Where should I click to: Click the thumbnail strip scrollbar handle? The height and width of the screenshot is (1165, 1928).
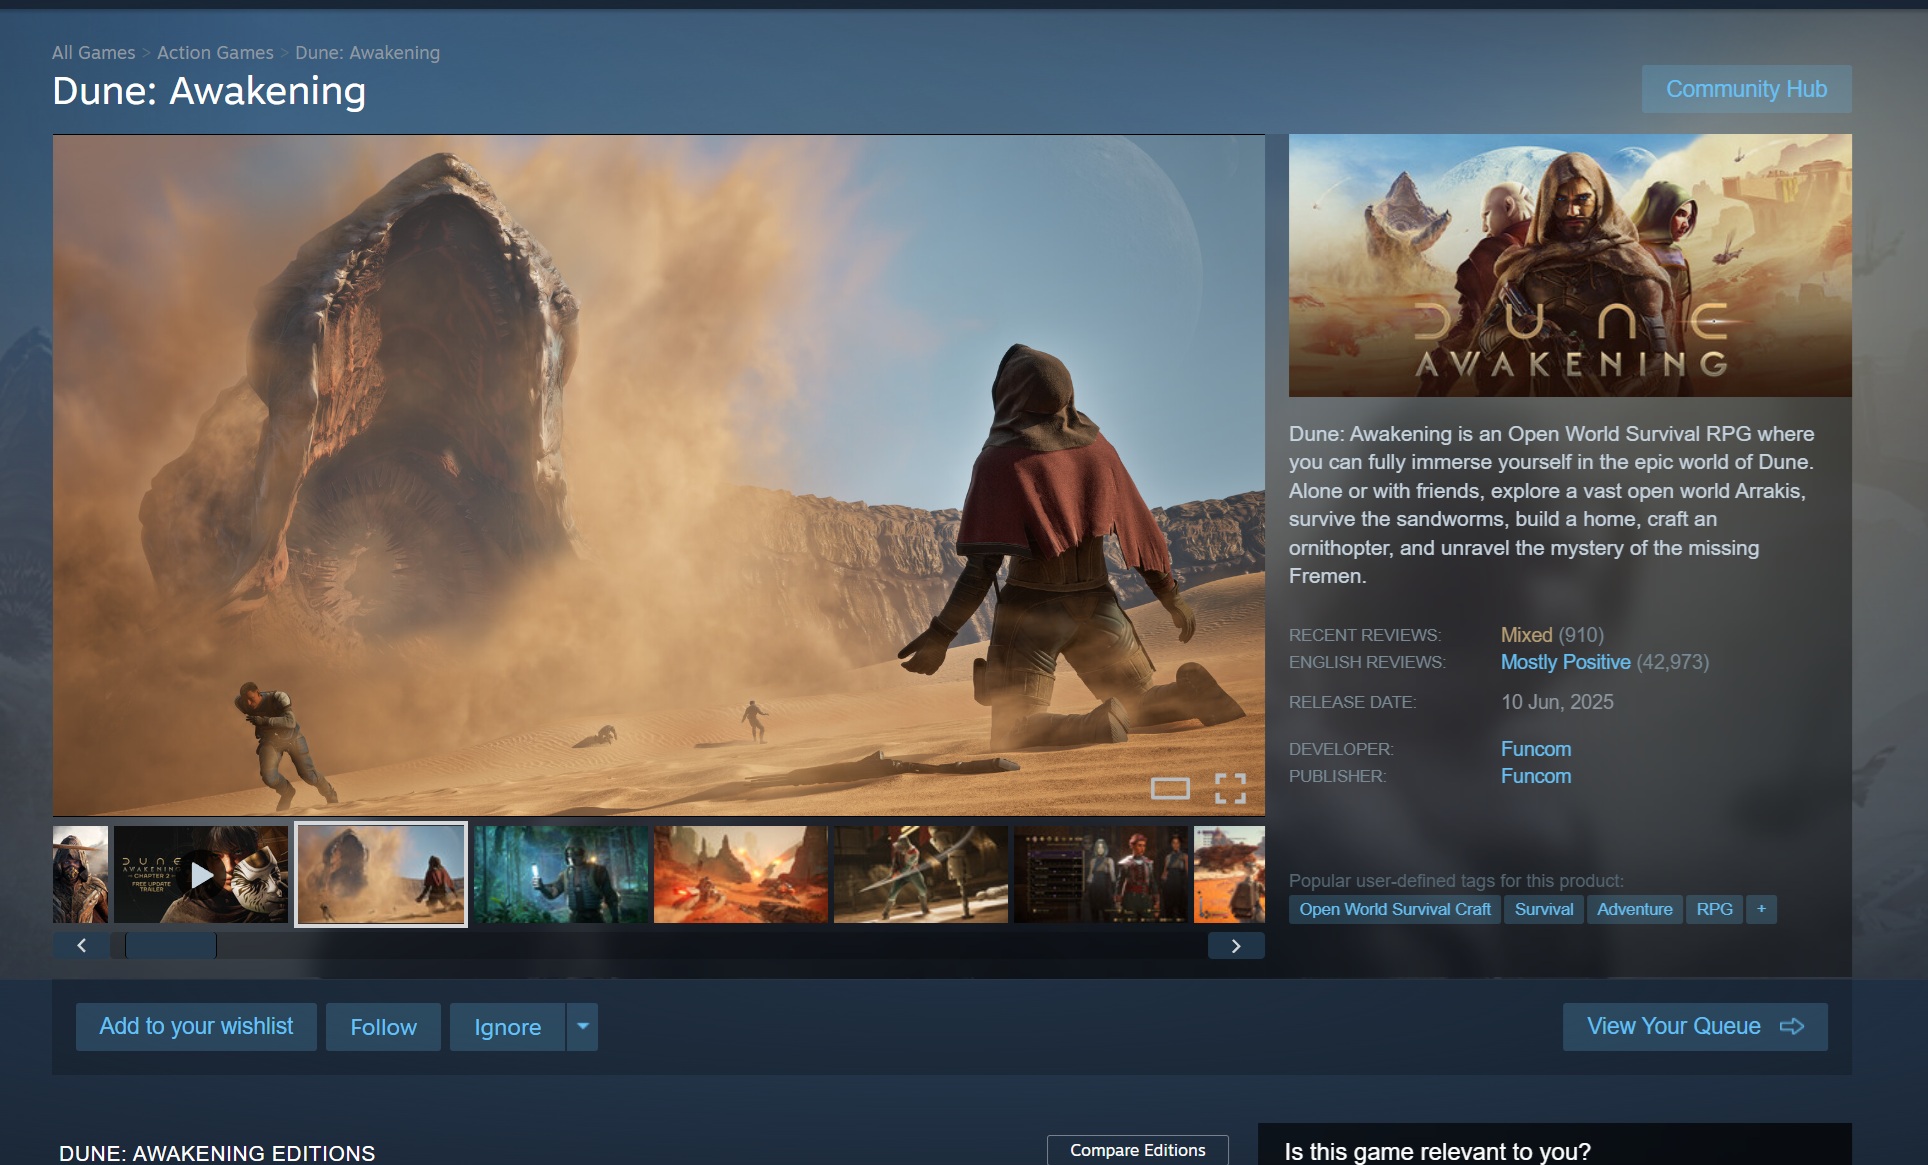(170, 946)
